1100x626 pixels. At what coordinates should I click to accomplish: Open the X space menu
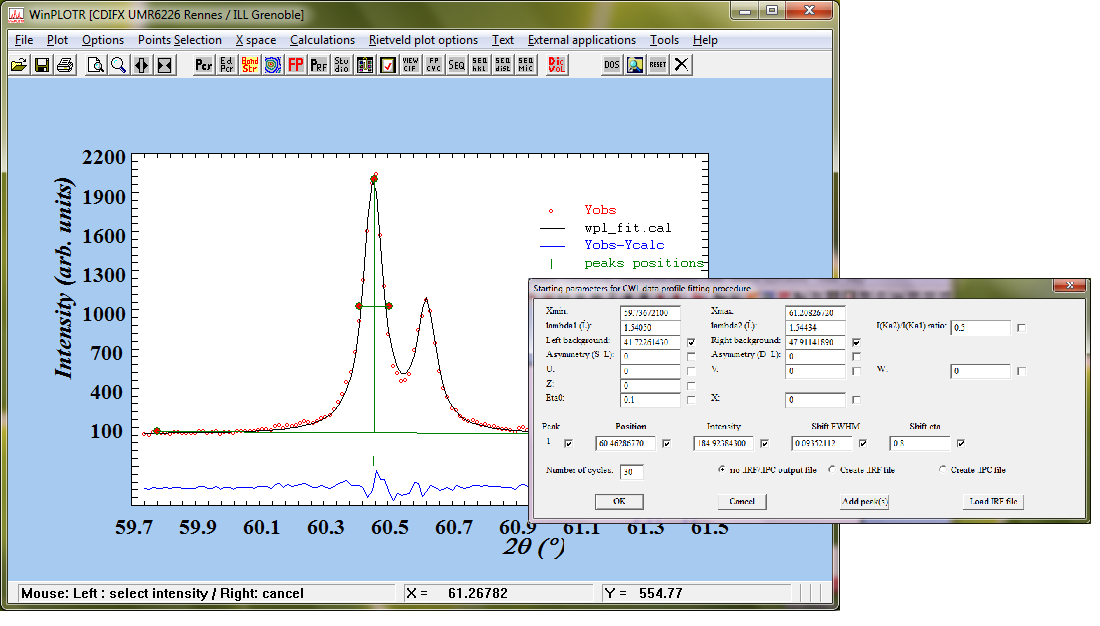point(256,40)
